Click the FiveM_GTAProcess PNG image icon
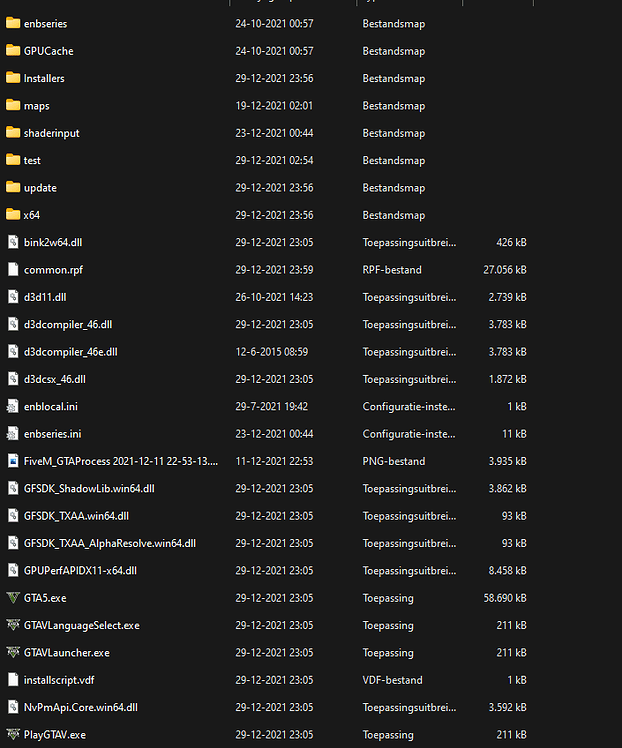 [x=13, y=461]
